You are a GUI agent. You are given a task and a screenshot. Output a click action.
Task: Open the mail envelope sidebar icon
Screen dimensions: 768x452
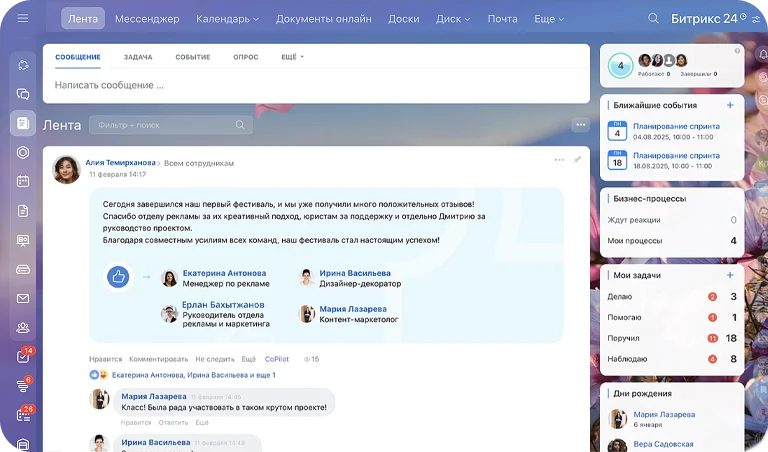[23, 299]
